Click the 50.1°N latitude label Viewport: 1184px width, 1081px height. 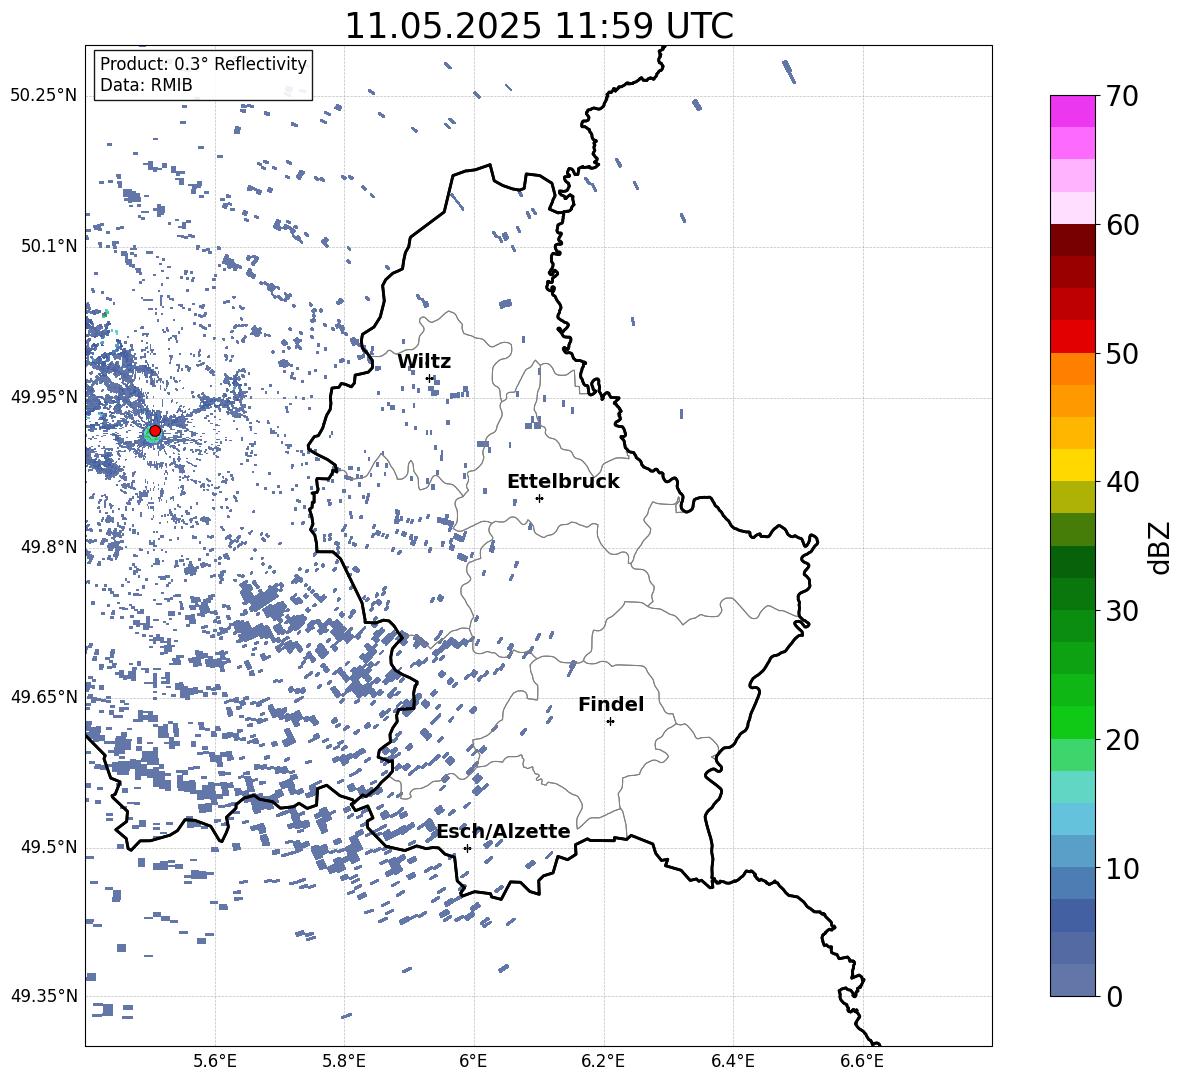pos(49,246)
